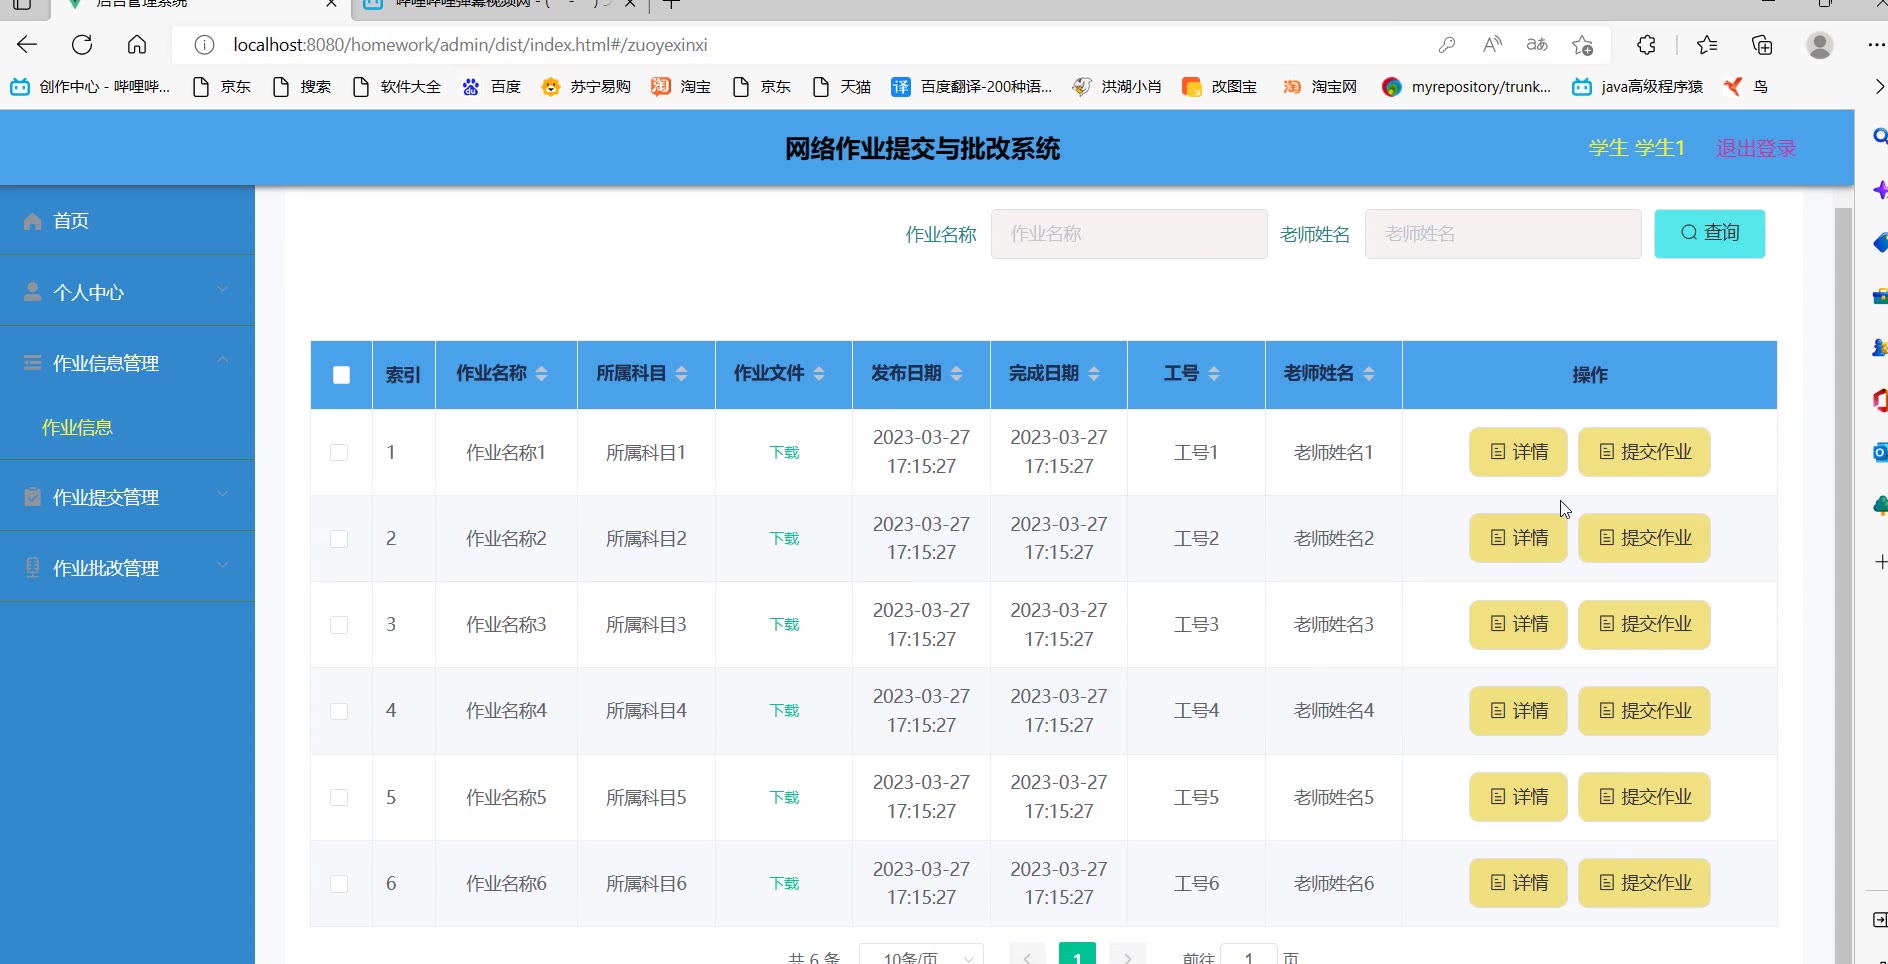Sort the table by 所属科目 column
This screenshot has width=1888, height=964.
pos(681,374)
